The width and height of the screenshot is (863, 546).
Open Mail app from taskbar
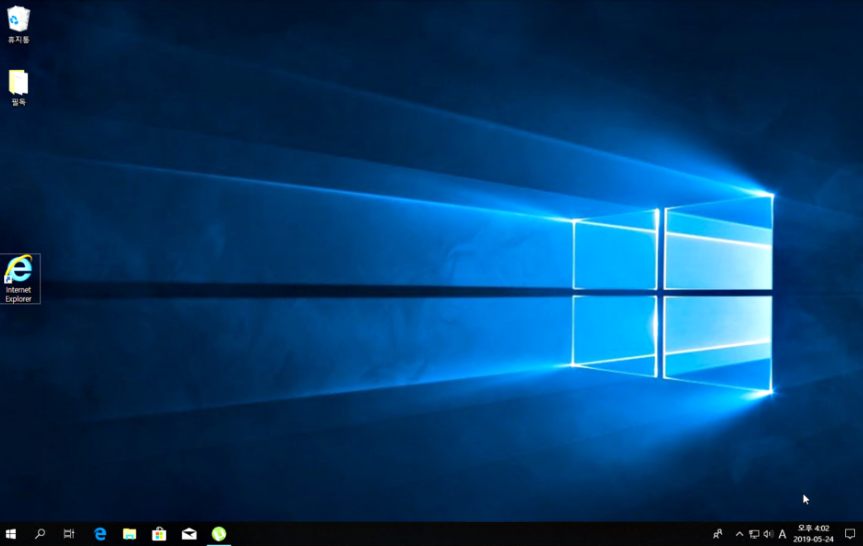[x=189, y=534]
